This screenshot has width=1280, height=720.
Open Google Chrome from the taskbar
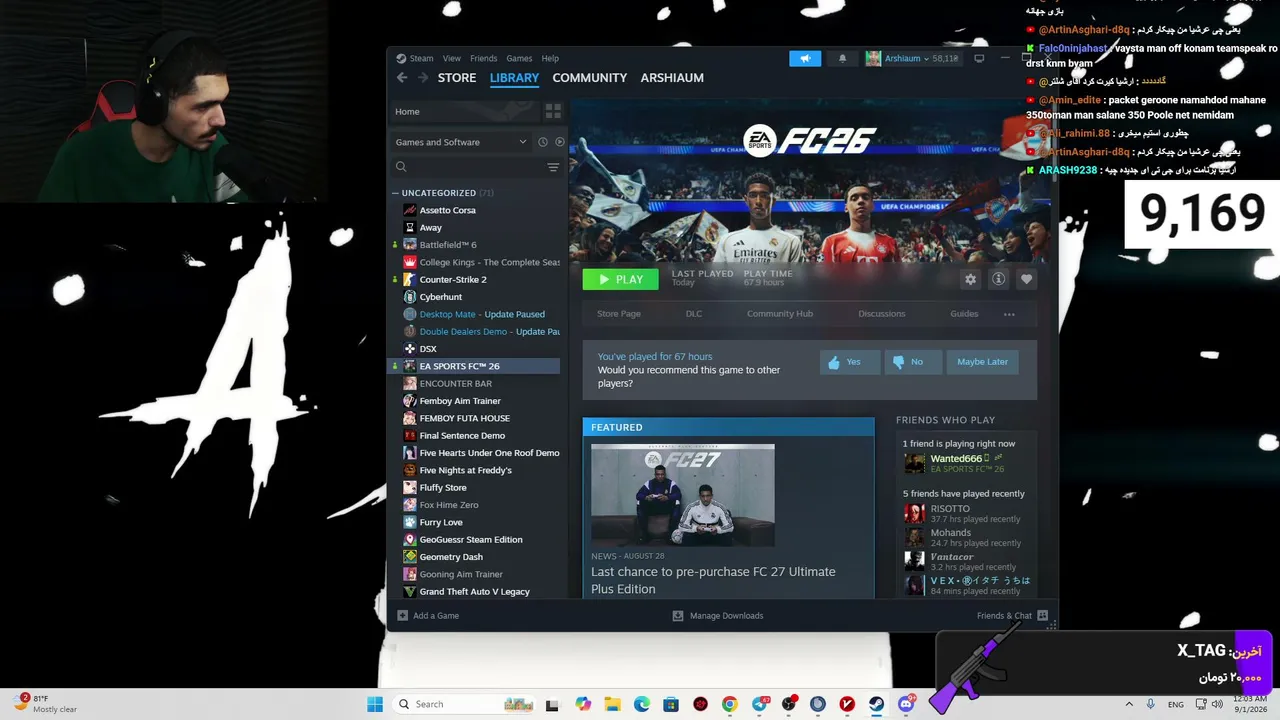tap(729, 704)
